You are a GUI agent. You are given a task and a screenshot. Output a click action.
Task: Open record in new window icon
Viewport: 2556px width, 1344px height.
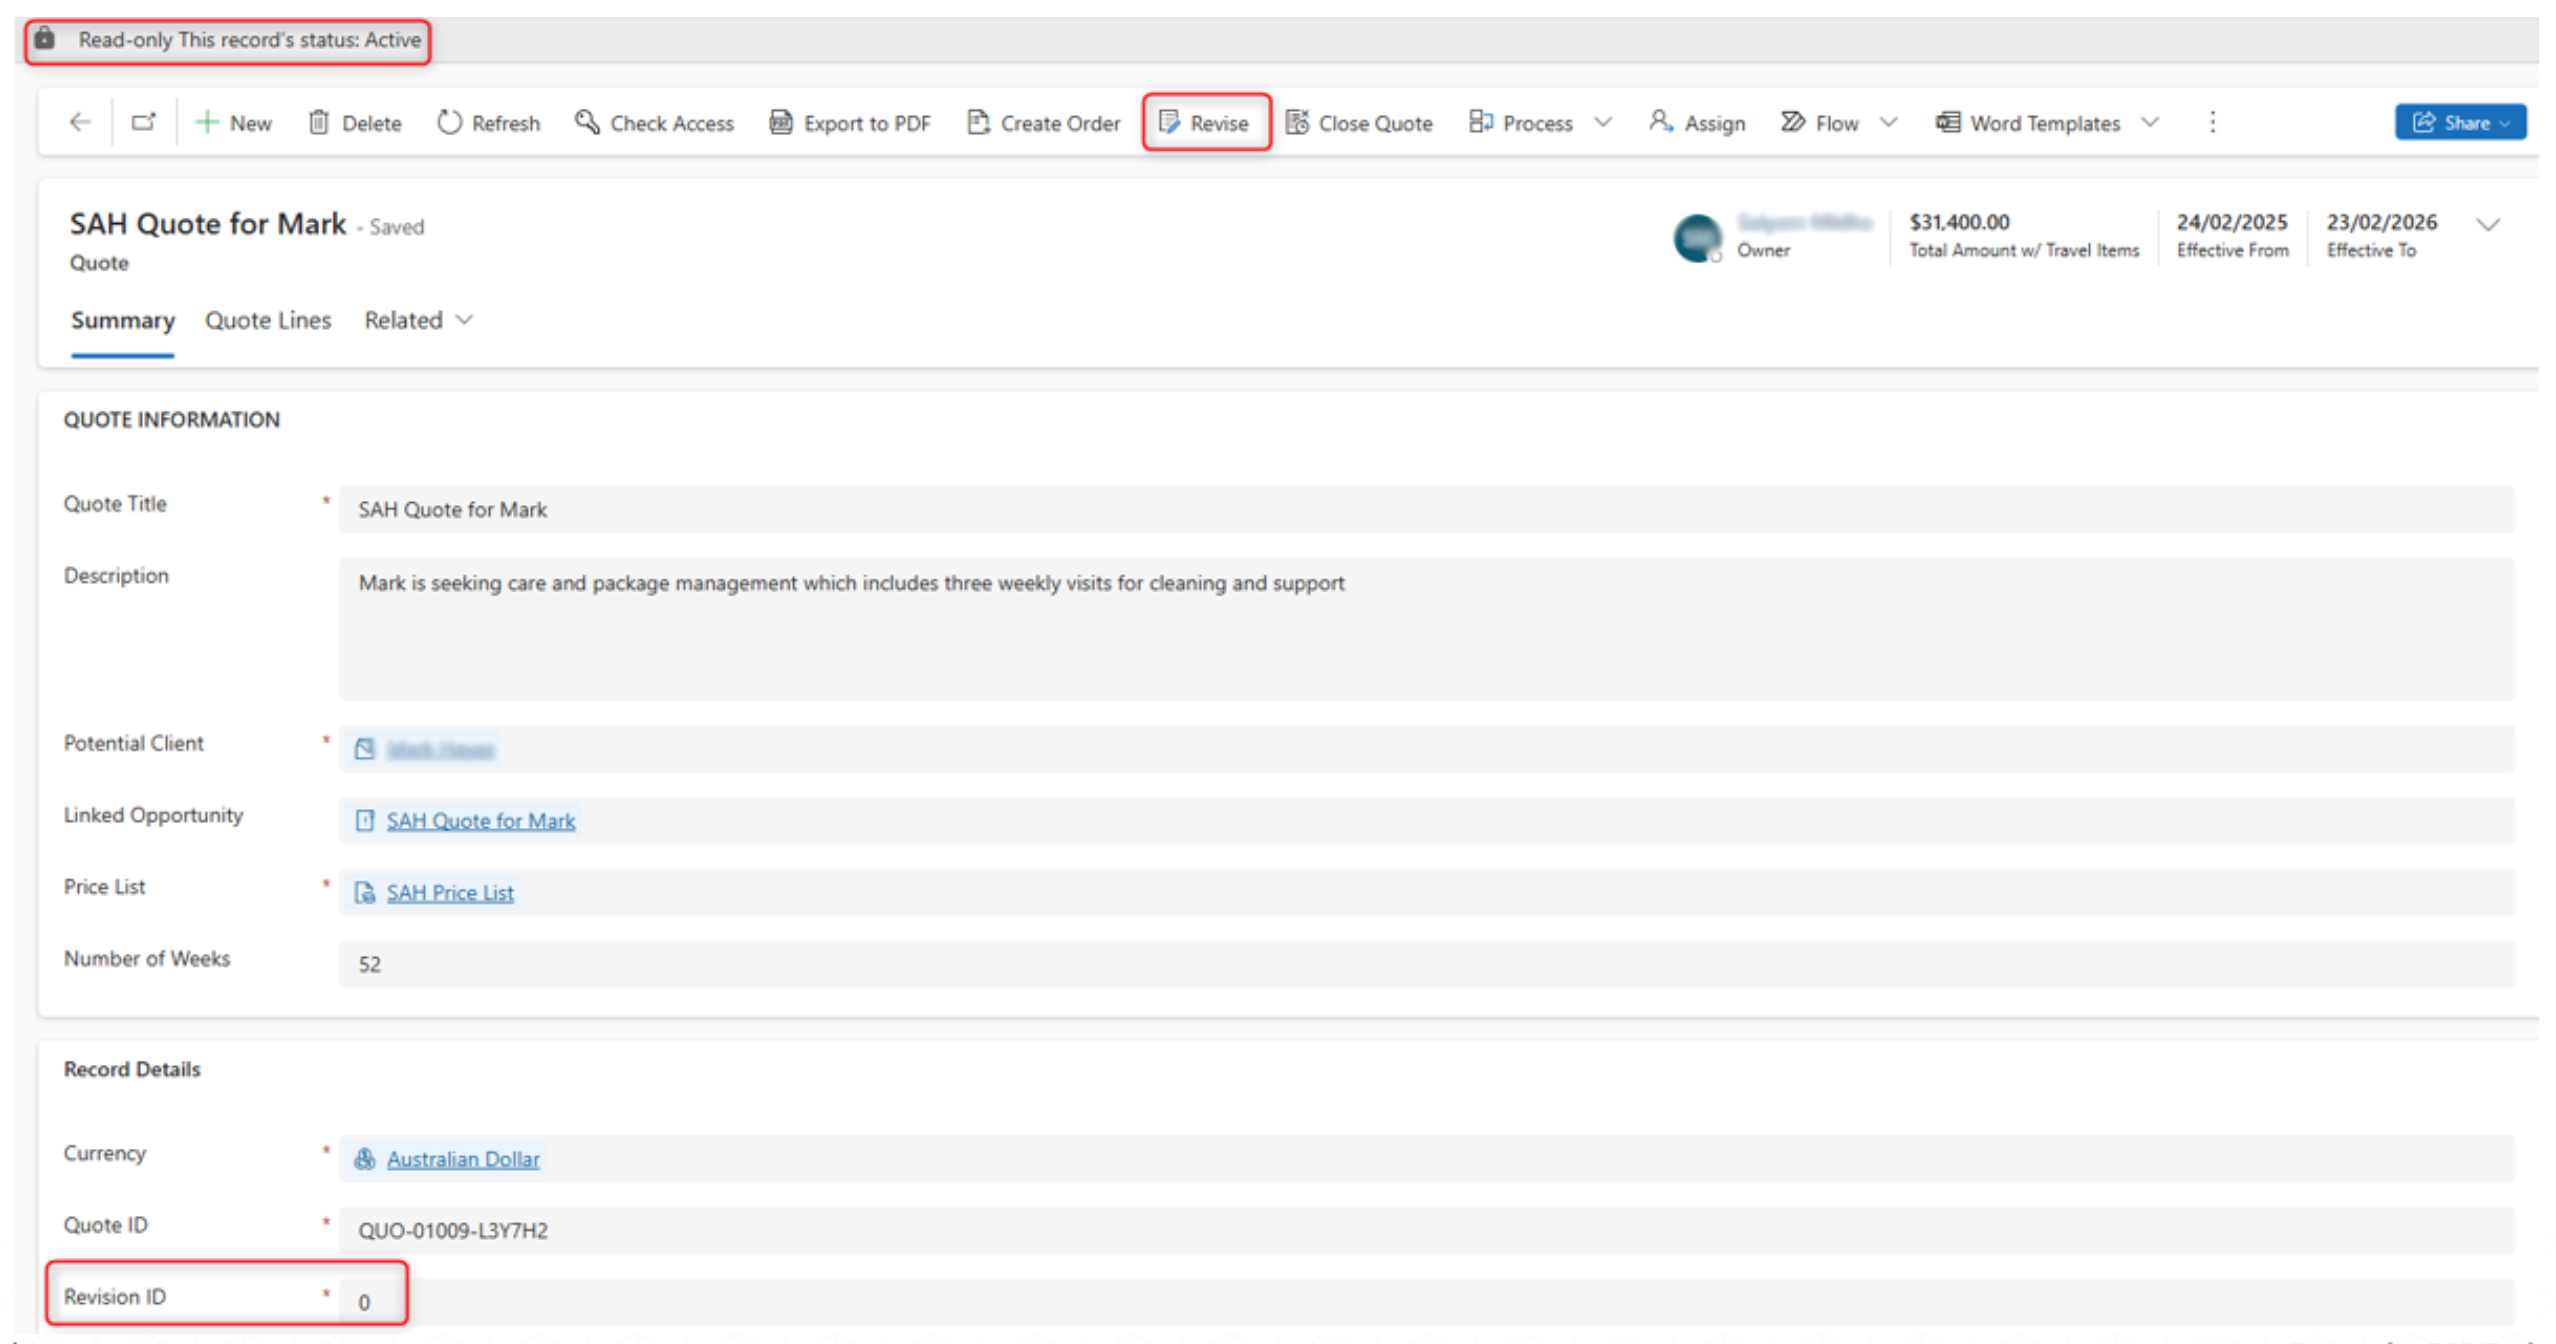click(144, 122)
